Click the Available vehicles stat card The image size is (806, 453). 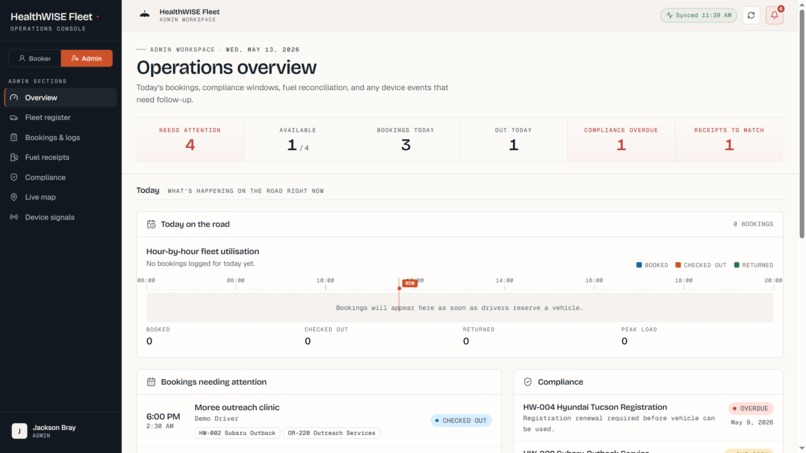(x=298, y=140)
